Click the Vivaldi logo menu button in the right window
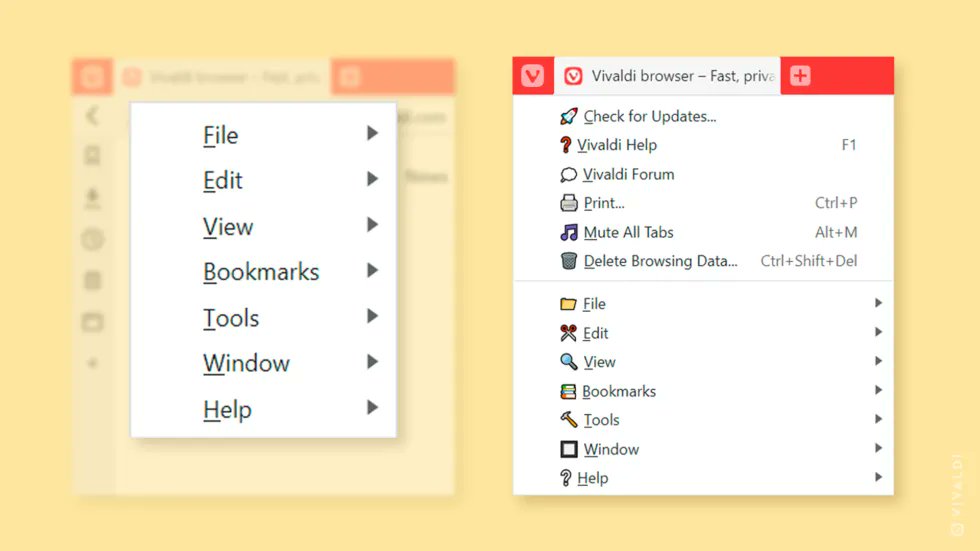 click(x=532, y=76)
